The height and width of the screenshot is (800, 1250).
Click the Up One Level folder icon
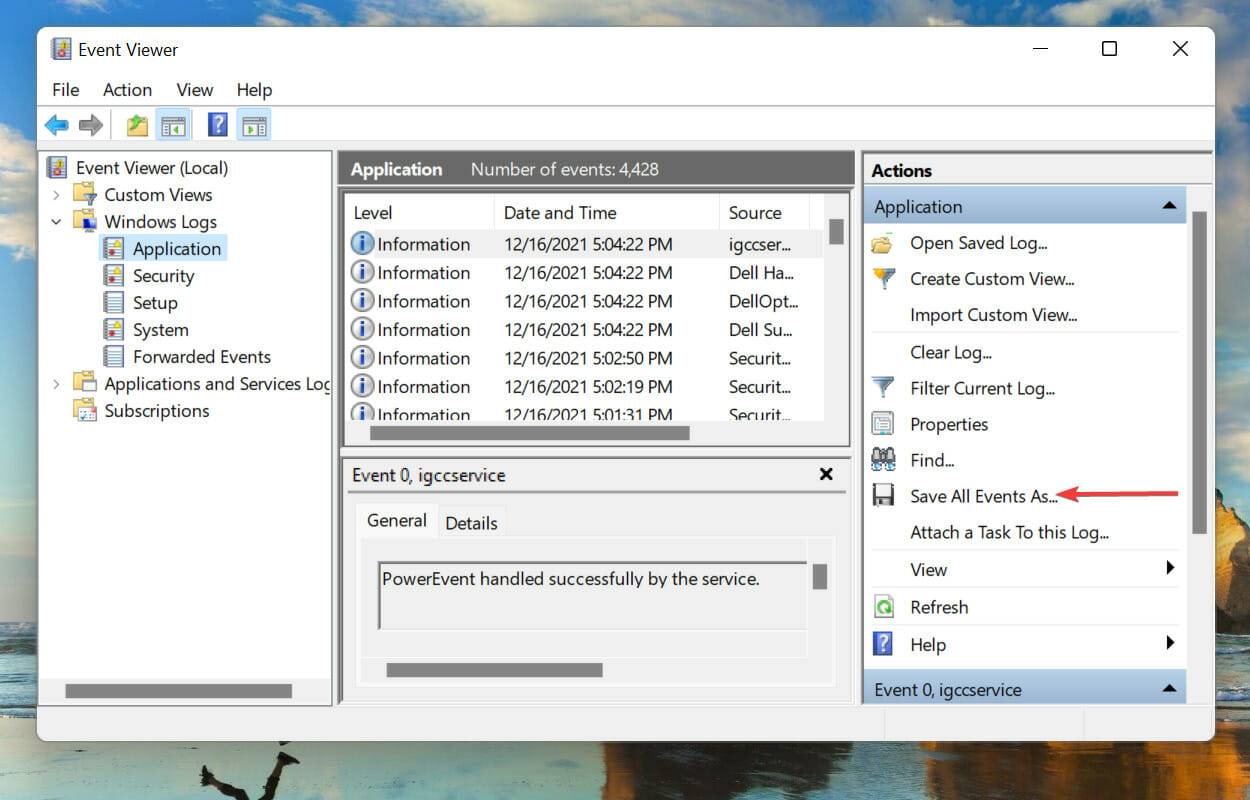[137, 125]
